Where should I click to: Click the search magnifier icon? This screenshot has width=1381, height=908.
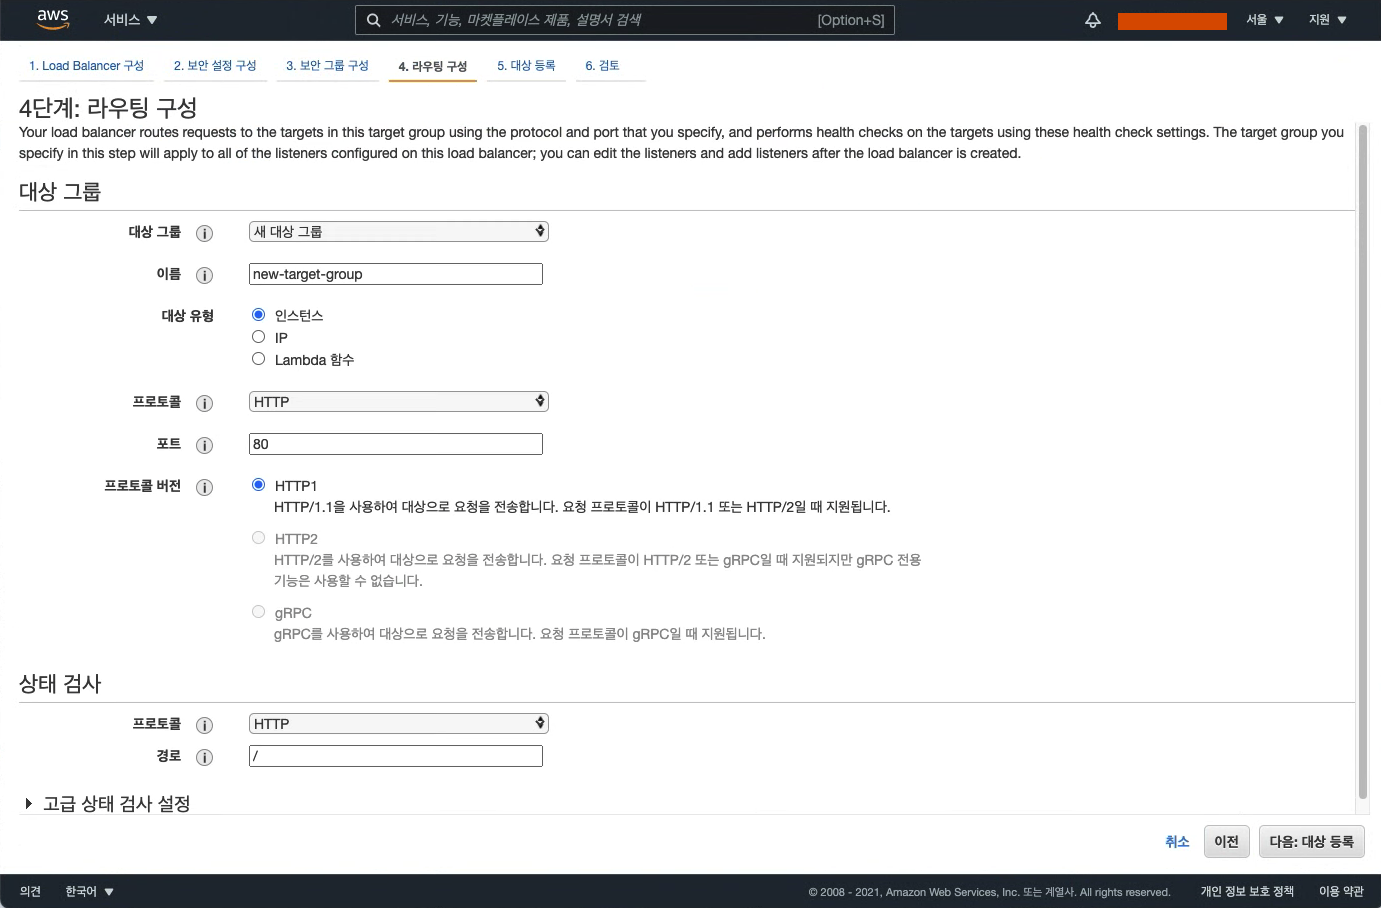pyautogui.click(x=373, y=20)
